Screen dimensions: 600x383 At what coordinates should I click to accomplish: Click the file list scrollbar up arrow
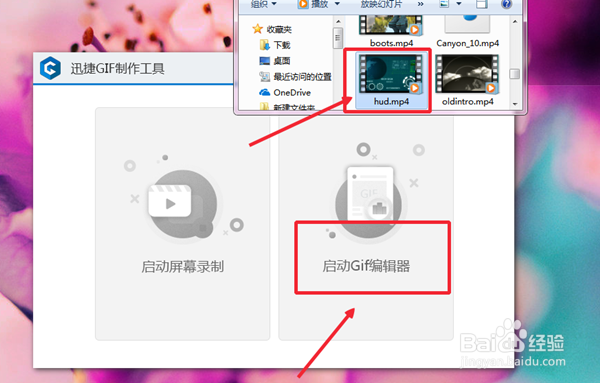tap(515, 21)
